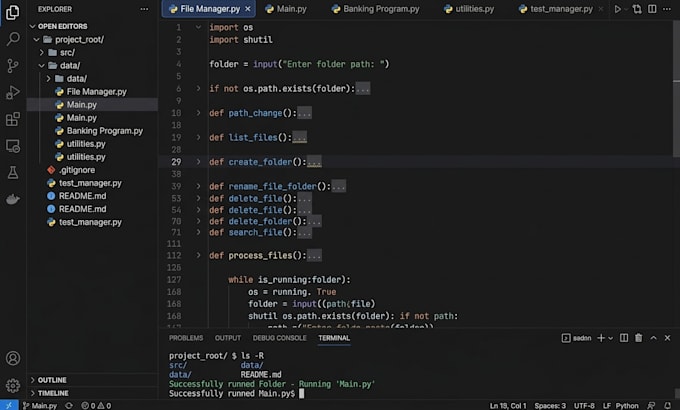Change indentation via Spaces: 3
This screenshot has height=410, width=680.
(x=550, y=406)
